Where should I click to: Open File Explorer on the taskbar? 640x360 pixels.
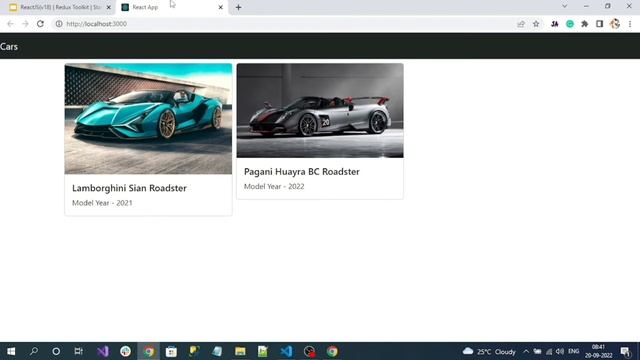[240, 351]
